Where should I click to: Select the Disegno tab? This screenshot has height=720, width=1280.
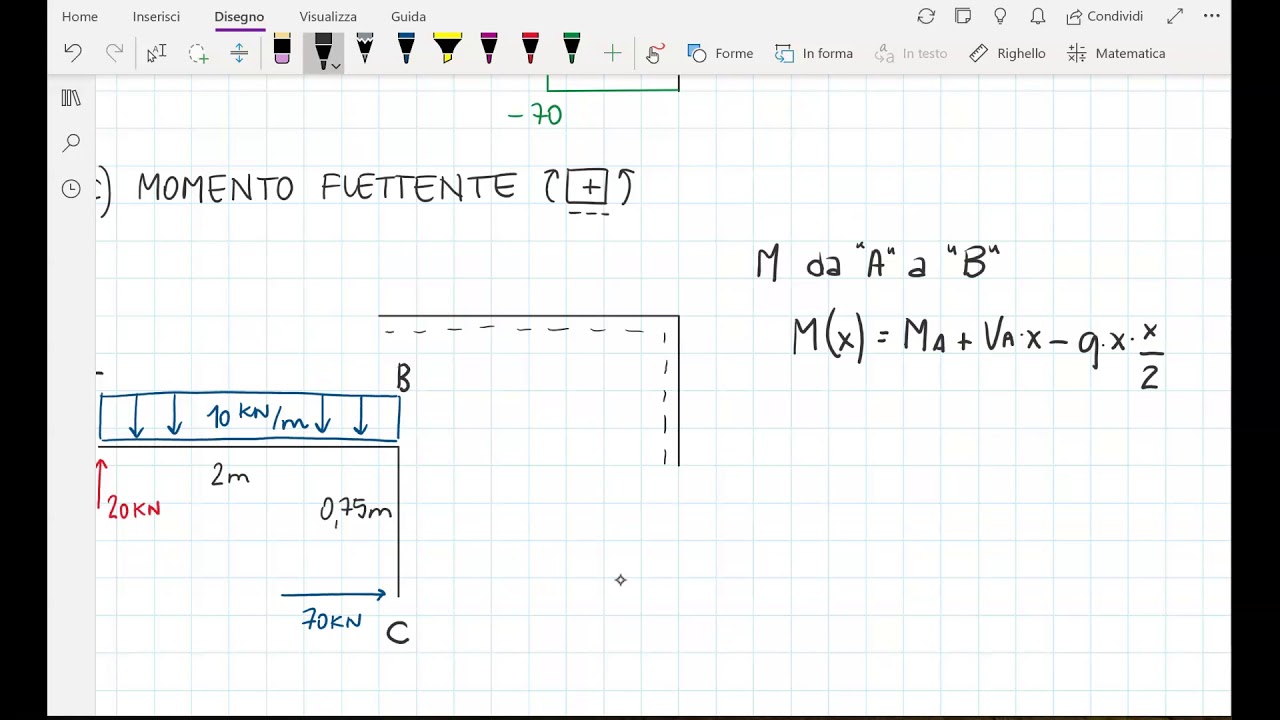point(239,16)
